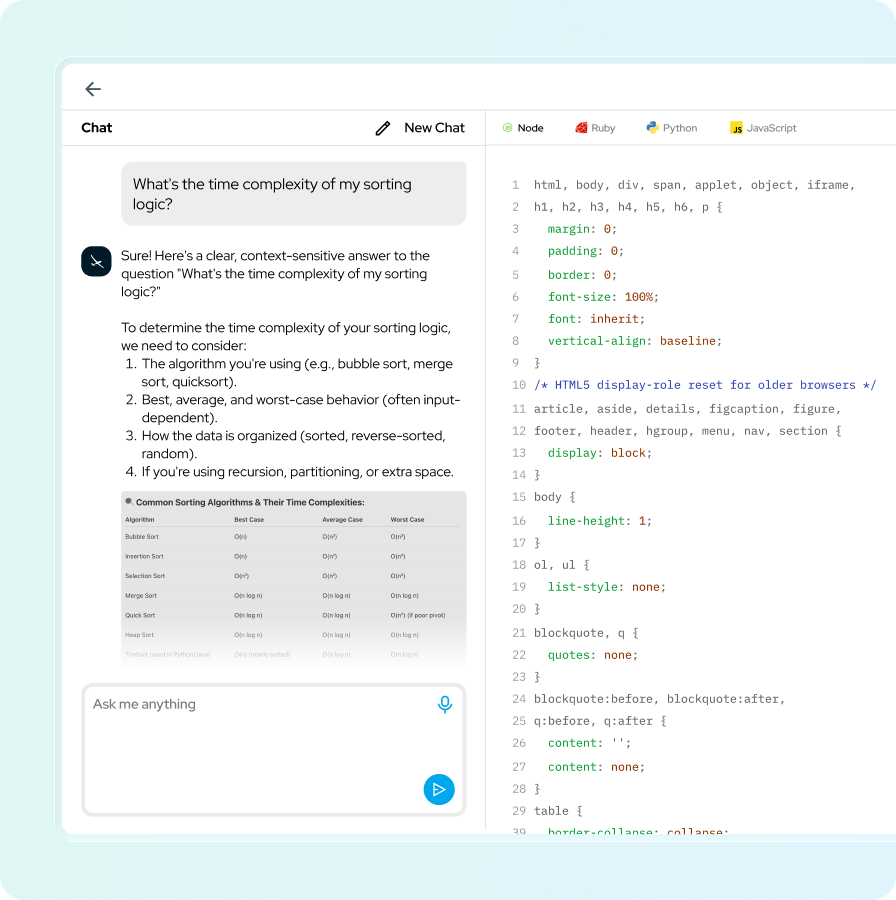Click the yellow JS logo icon
Image resolution: width=896 pixels, height=900 pixels.
coord(736,128)
